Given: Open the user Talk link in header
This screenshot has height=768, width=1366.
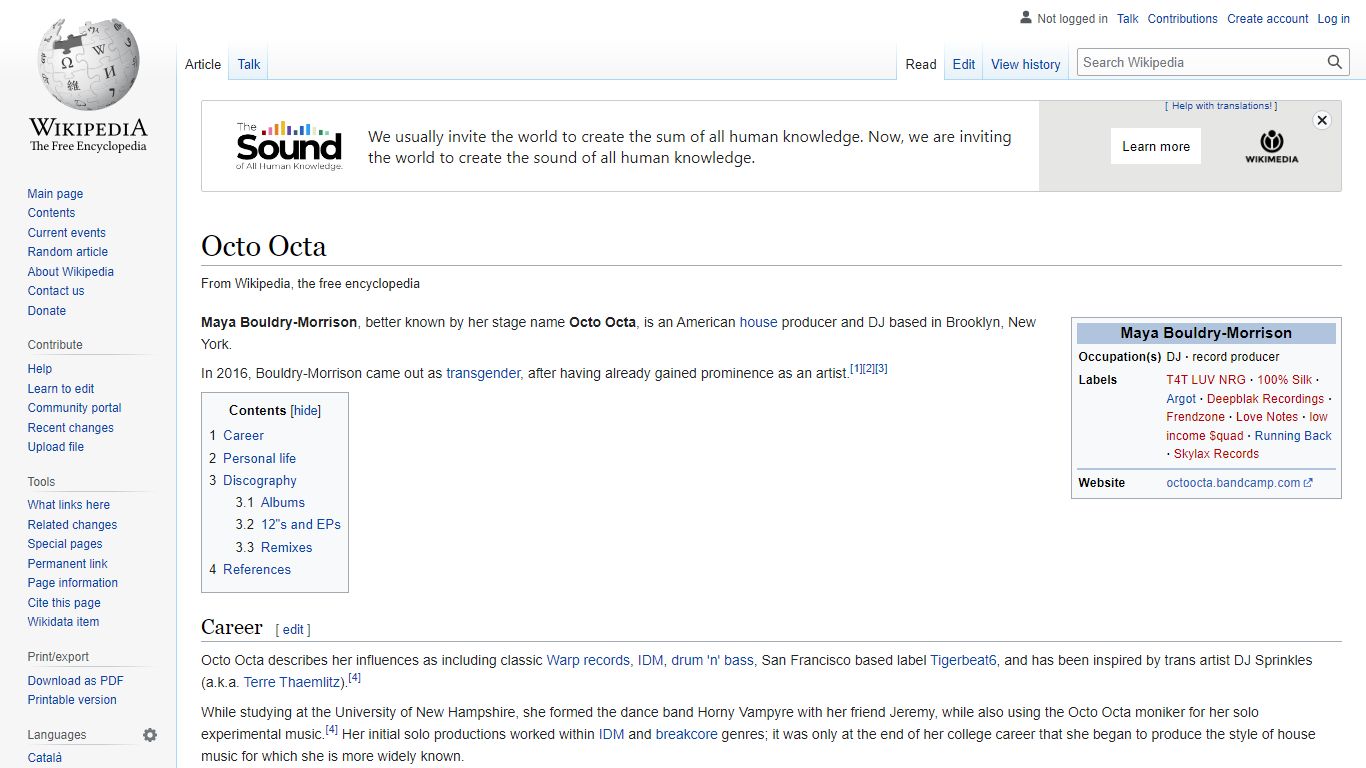Looking at the screenshot, I should point(1128,19).
